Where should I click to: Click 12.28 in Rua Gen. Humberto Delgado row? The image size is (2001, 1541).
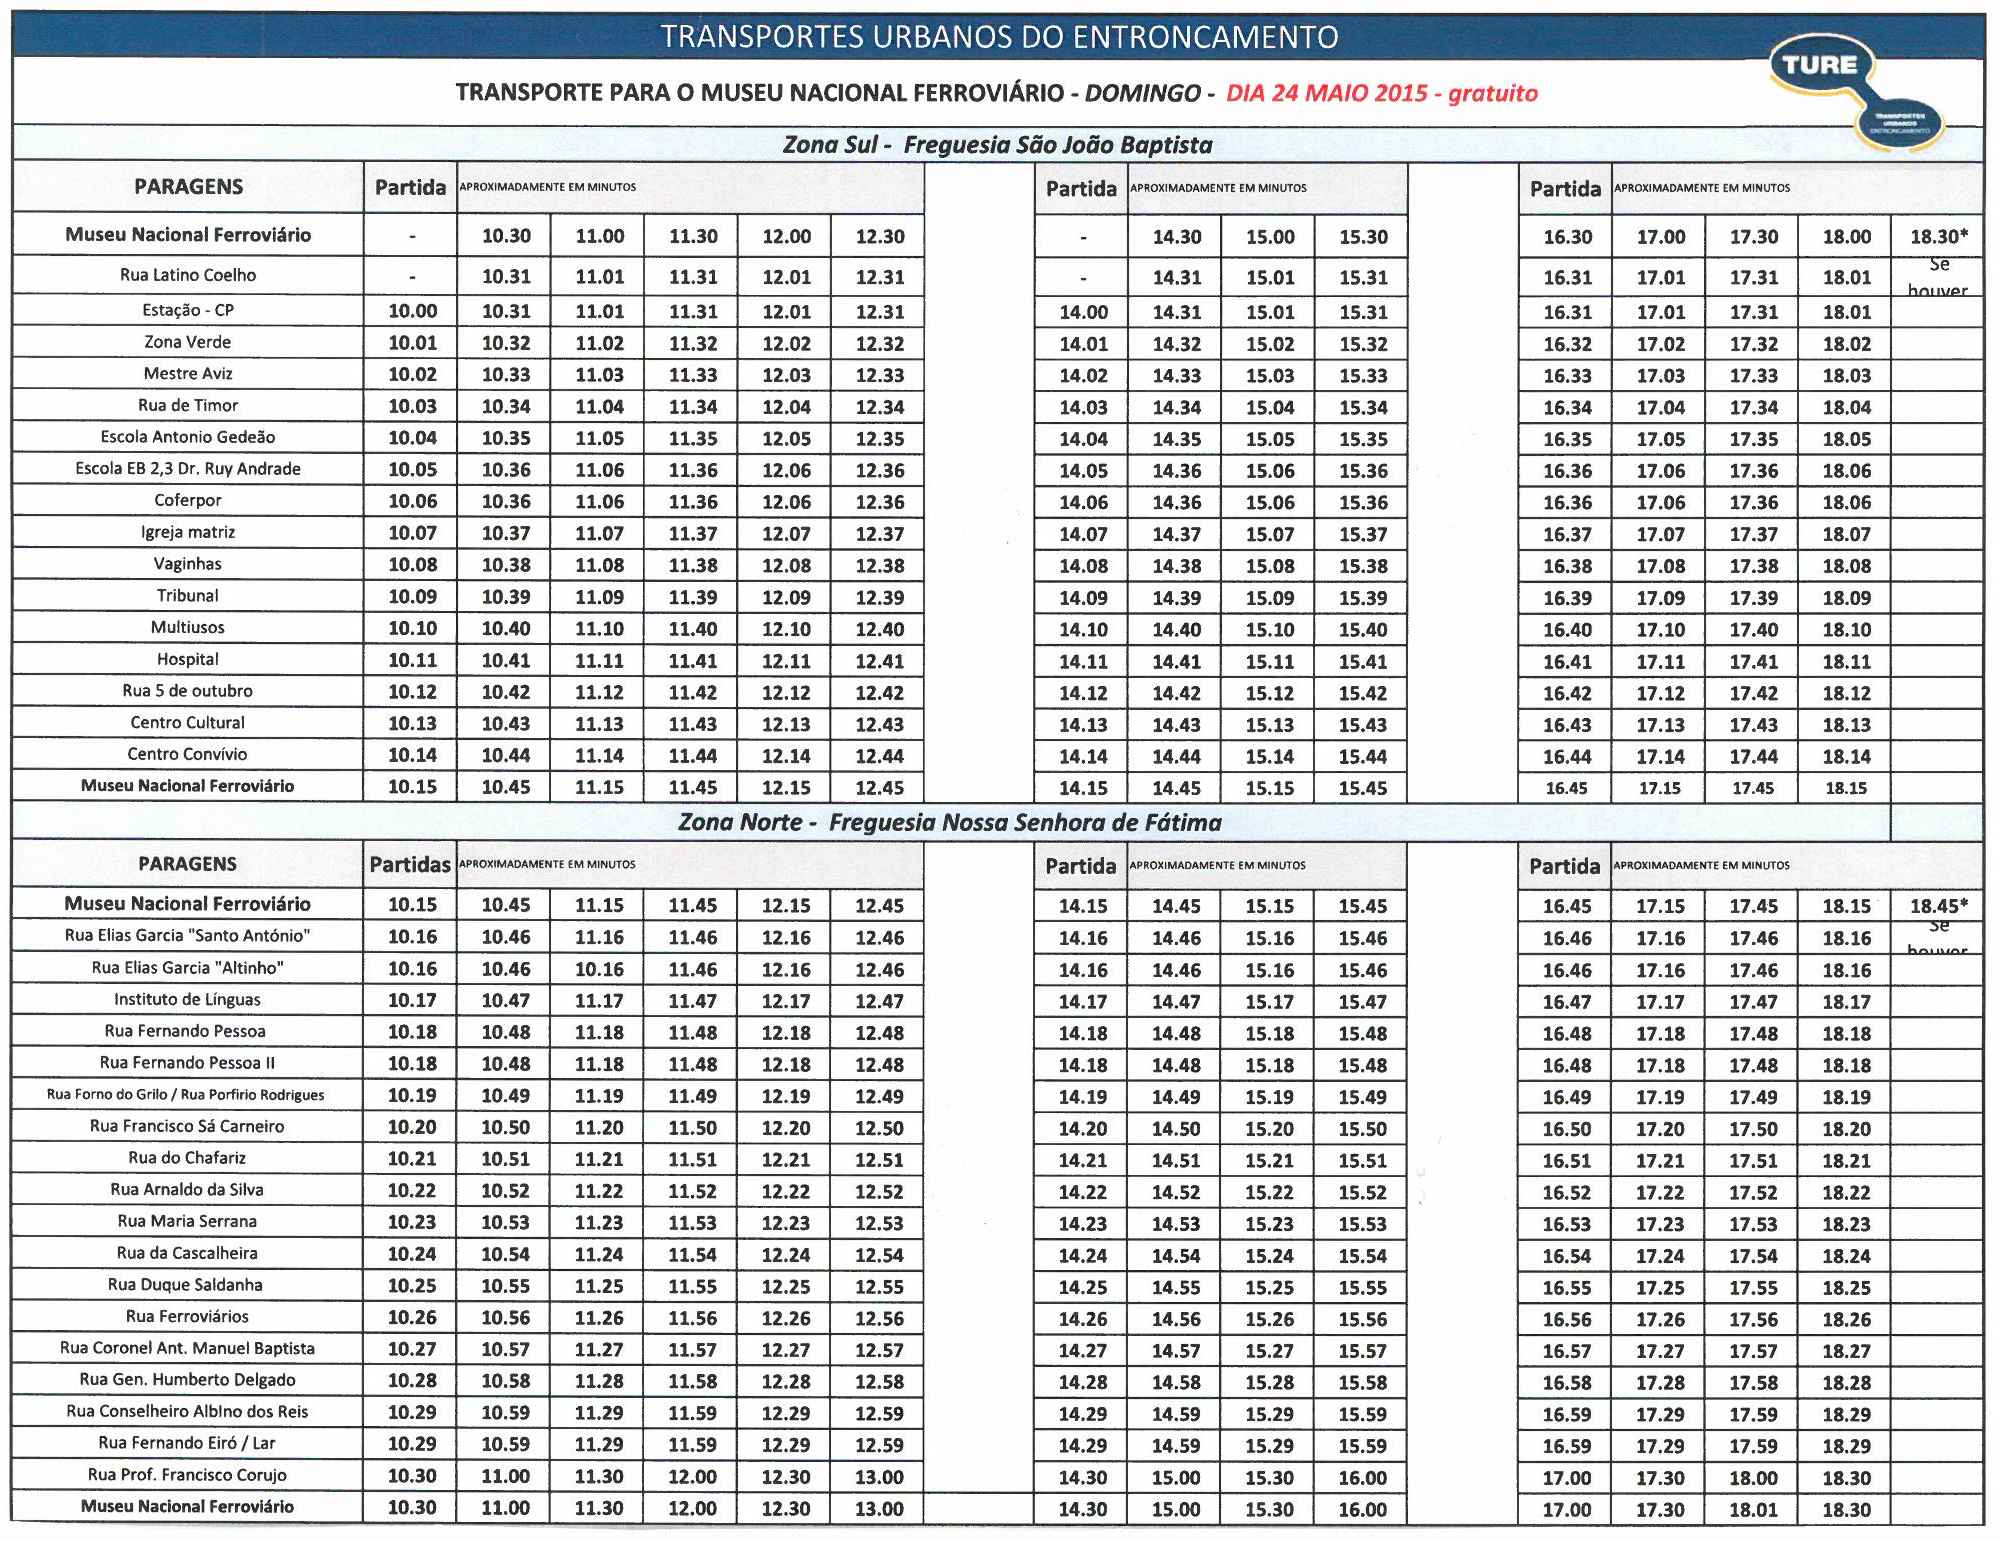(x=786, y=1382)
